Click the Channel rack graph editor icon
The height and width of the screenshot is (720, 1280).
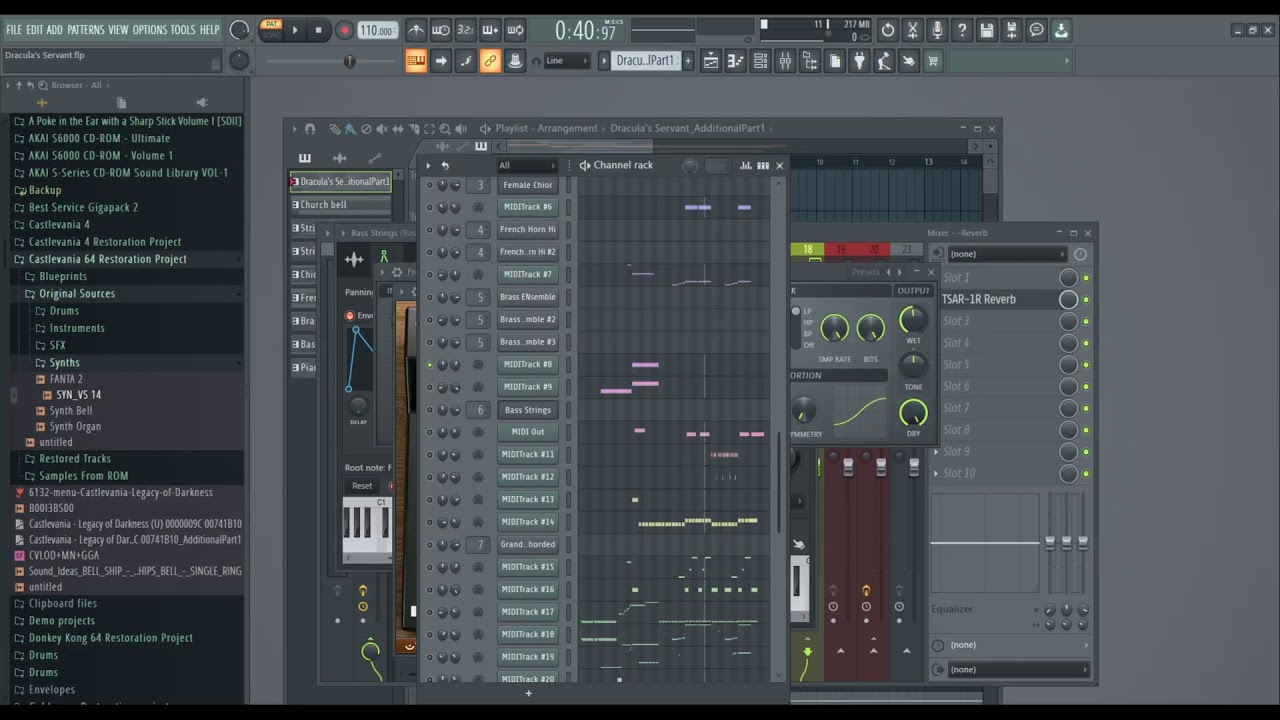pos(747,166)
